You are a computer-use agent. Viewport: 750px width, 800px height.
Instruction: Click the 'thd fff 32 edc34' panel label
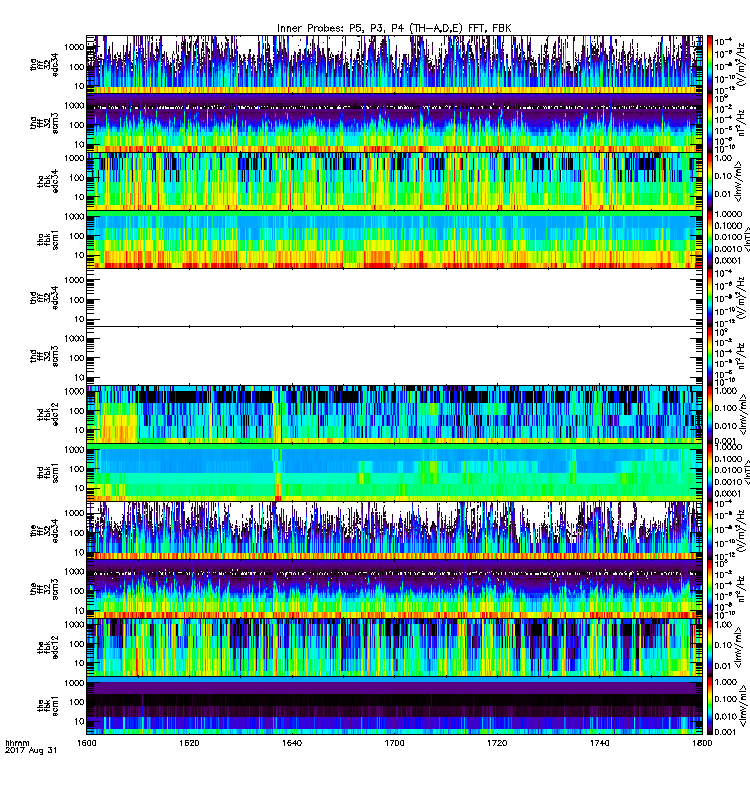tap(44, 298)
